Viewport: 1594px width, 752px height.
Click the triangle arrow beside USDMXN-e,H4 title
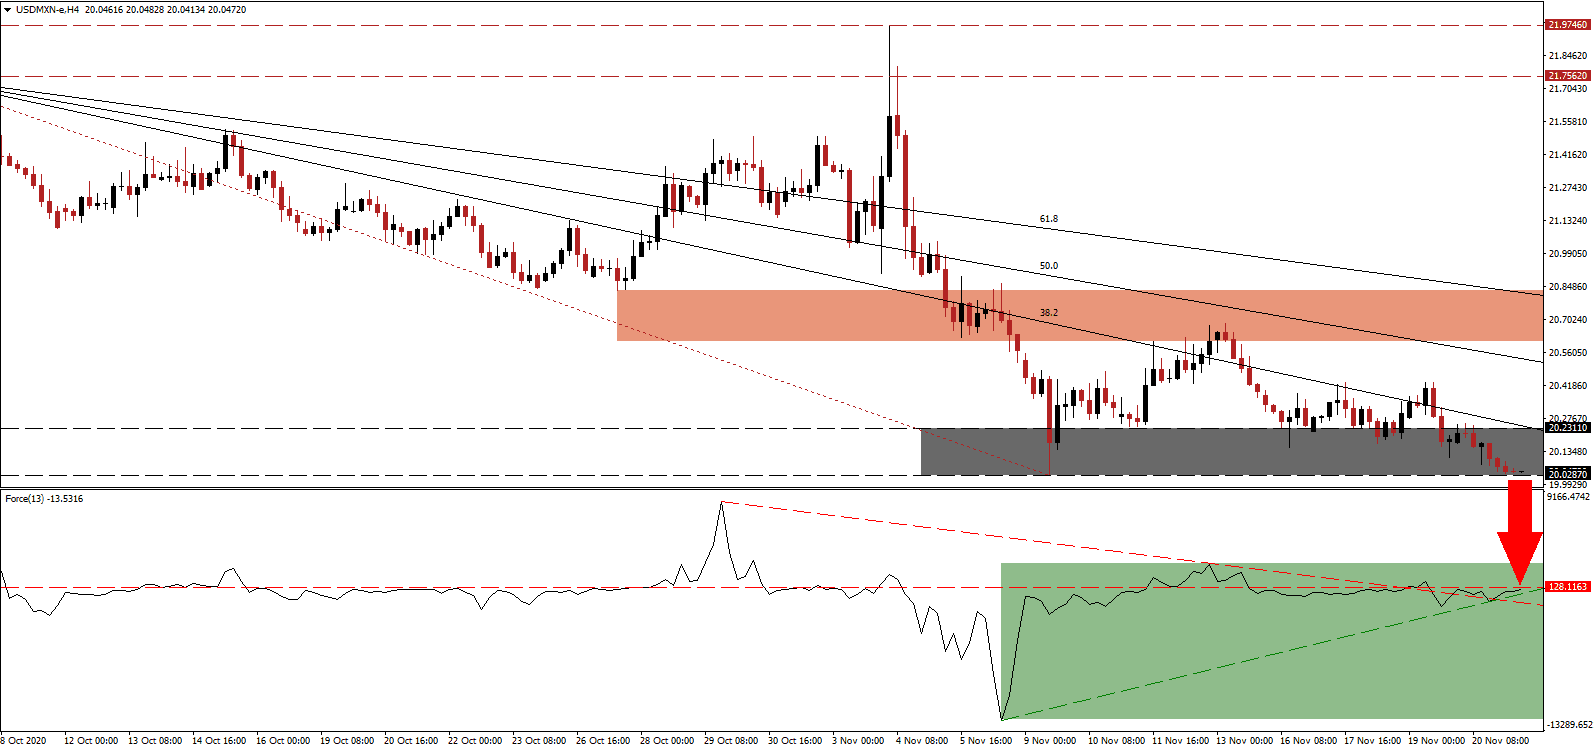[x=7, y=10]
